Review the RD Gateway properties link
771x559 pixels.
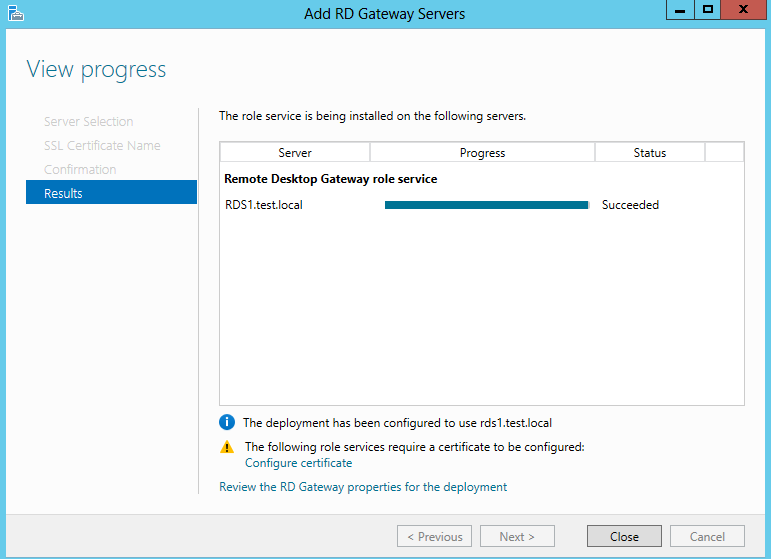[x=363, y=487]
